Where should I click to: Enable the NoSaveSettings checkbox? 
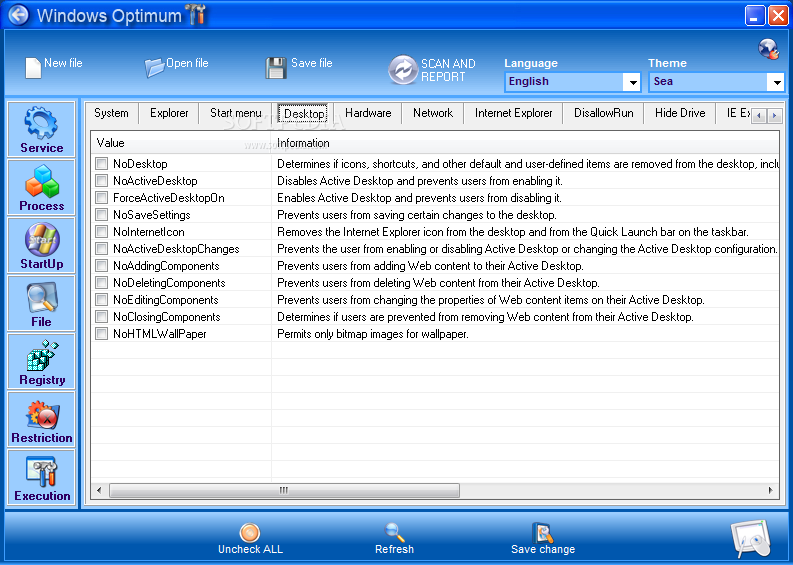click(x=102, y=214)
